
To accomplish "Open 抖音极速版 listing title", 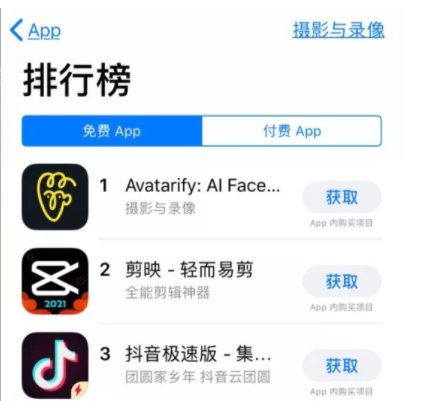I will click(x=198, y=354).
